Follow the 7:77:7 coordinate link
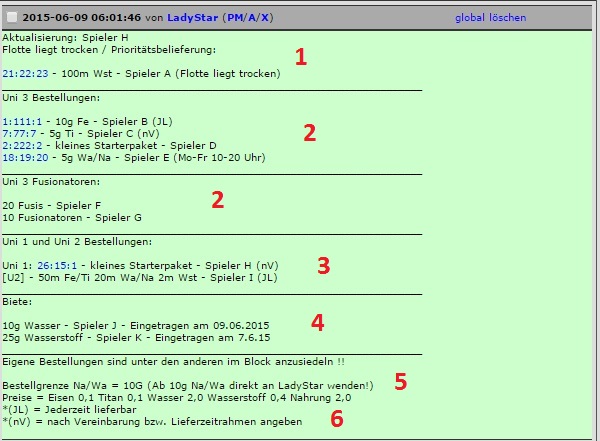The image size is (600, 441). pyautogui.click(x=18, y=133)
